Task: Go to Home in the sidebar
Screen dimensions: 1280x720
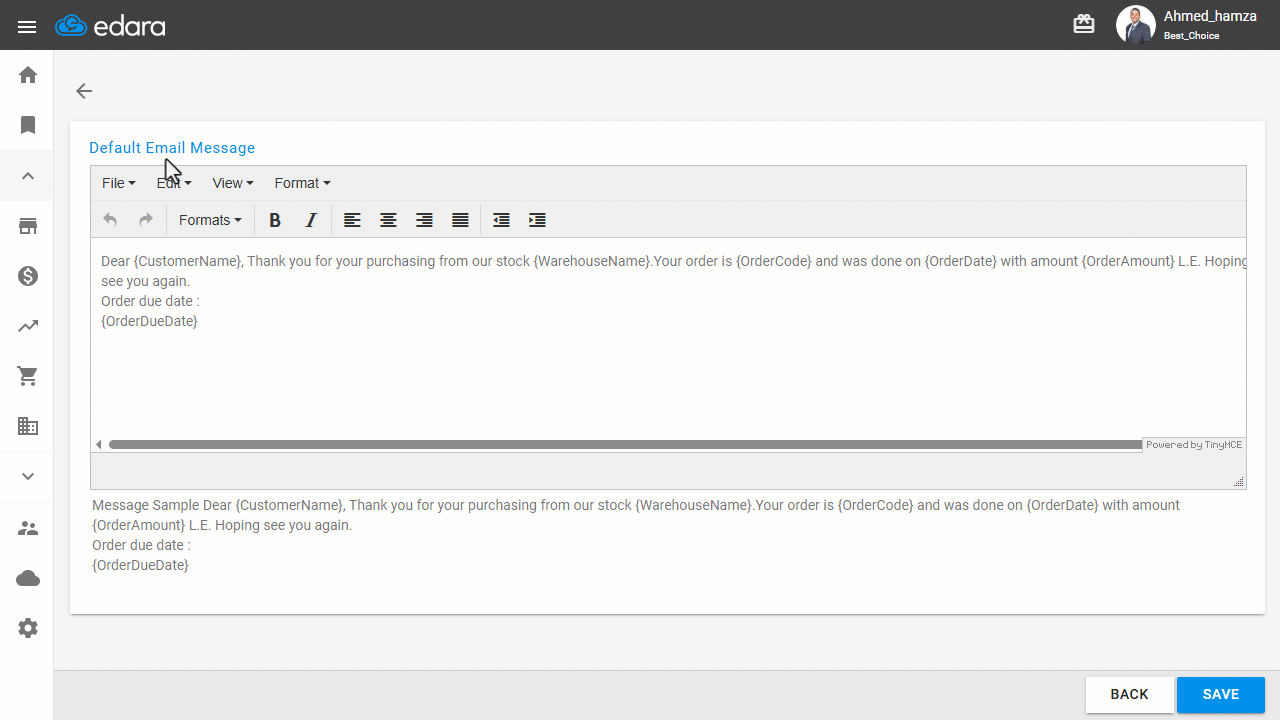Action: tap(28, 75)
